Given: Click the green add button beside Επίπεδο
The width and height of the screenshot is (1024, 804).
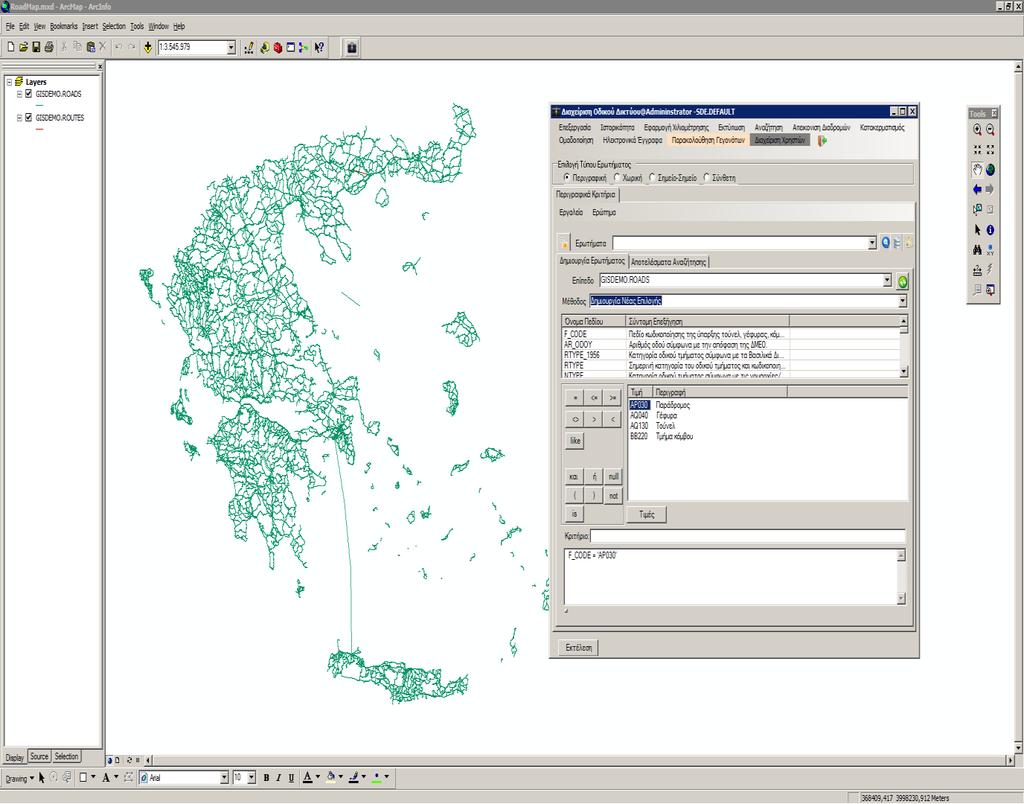Looking at the screenshot, I should (x=903, y=281).
